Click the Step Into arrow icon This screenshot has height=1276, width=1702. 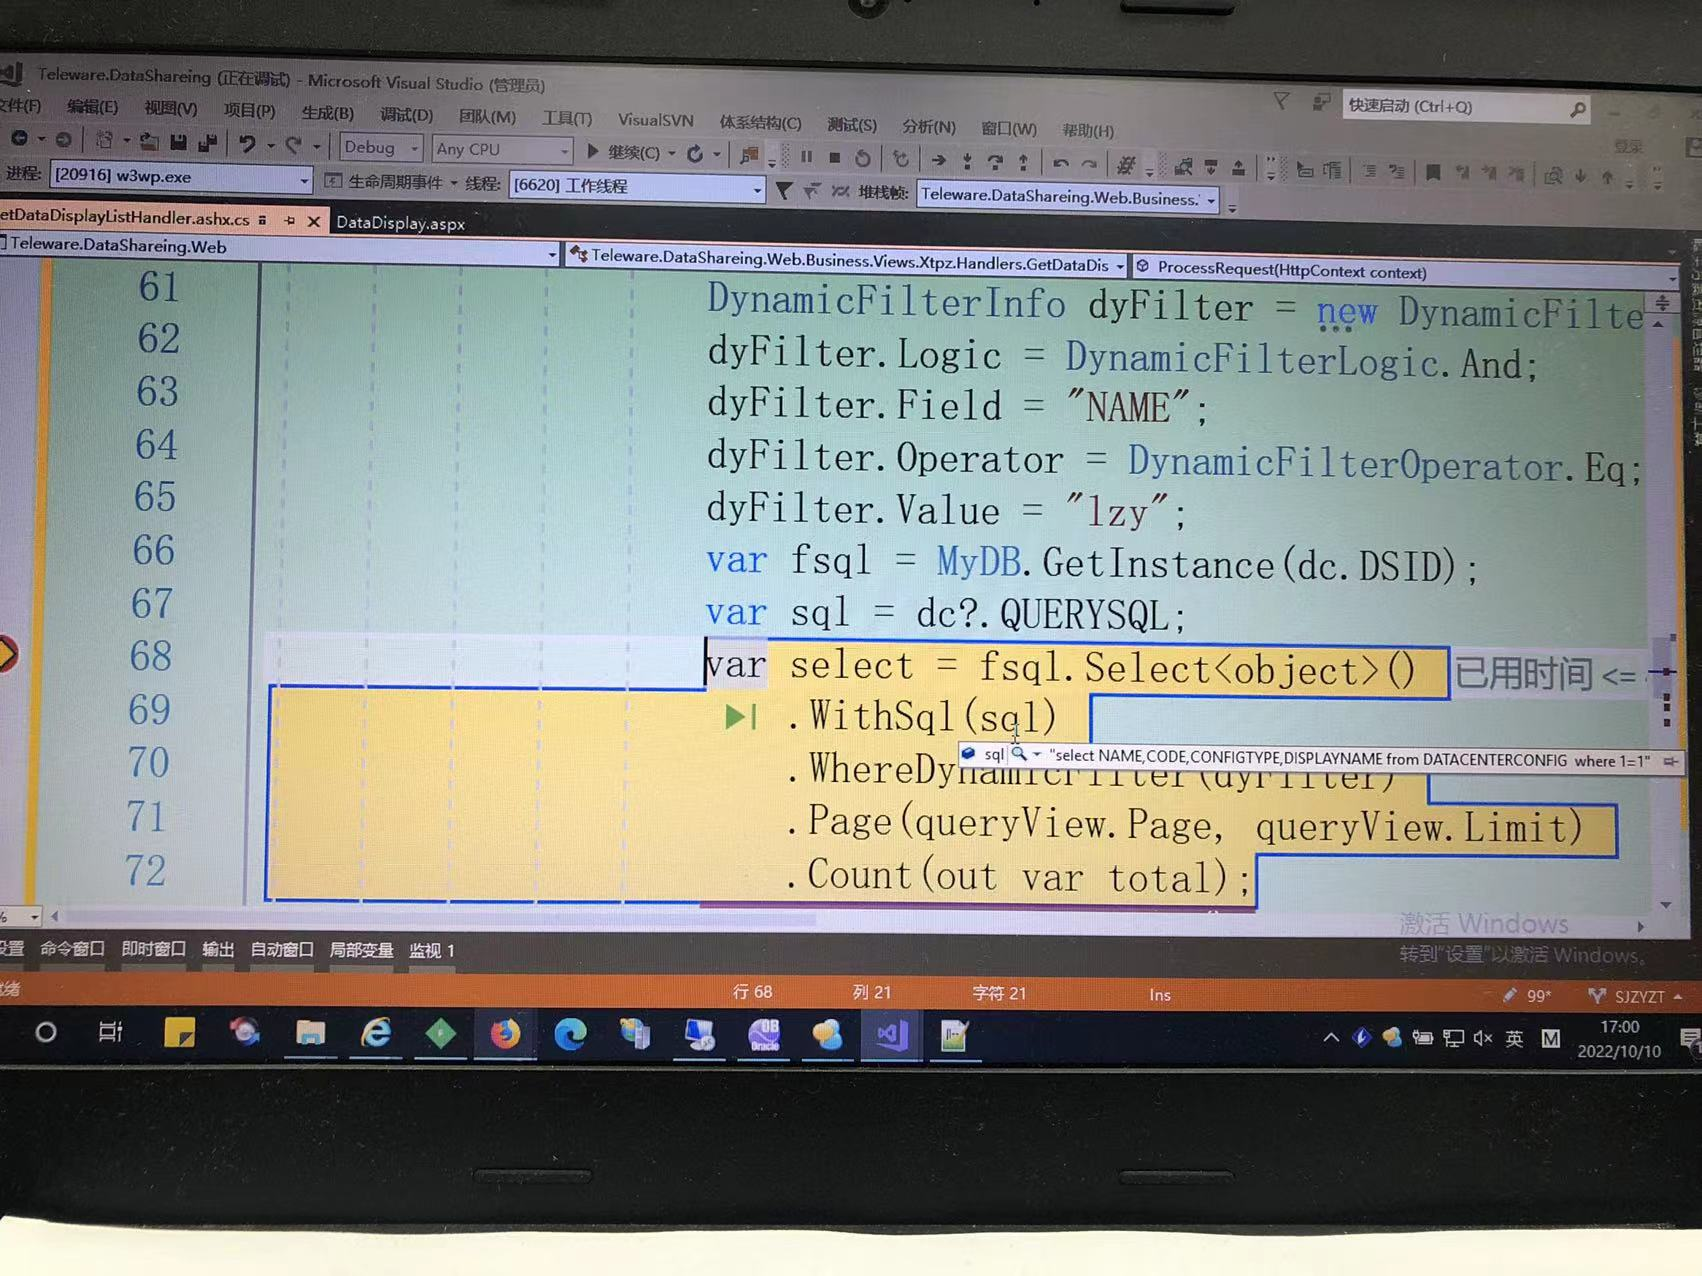tap(966, 160)
